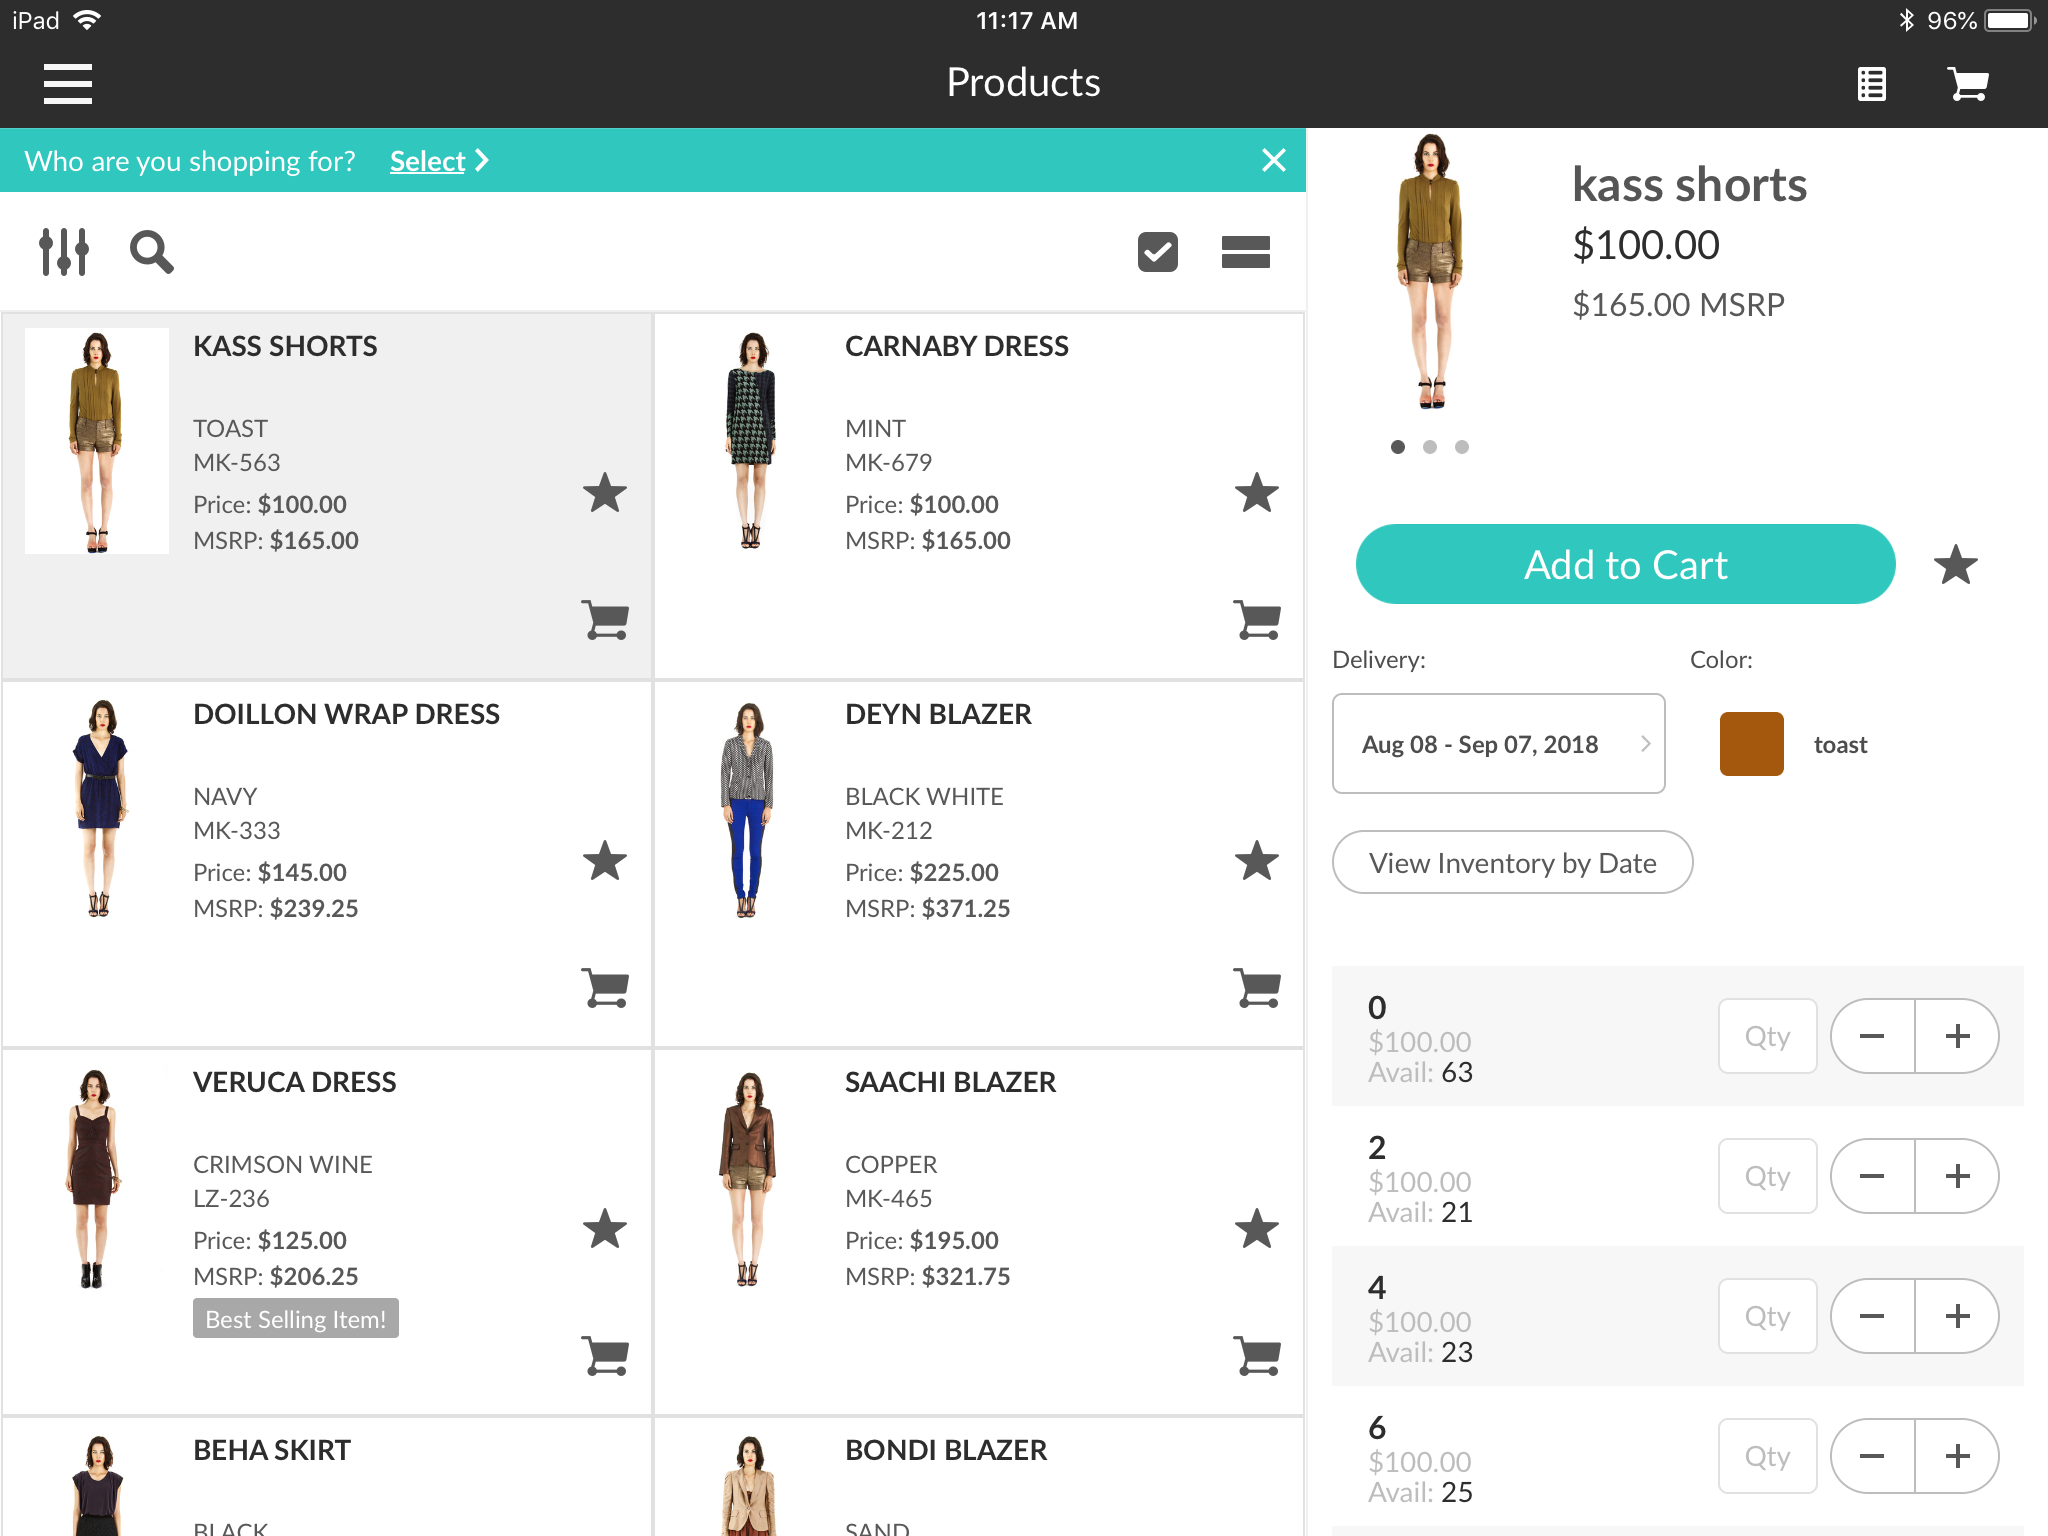Add Veruca Dress to cart icon
The image size is (2048, 1536).
click(605, 1355)
